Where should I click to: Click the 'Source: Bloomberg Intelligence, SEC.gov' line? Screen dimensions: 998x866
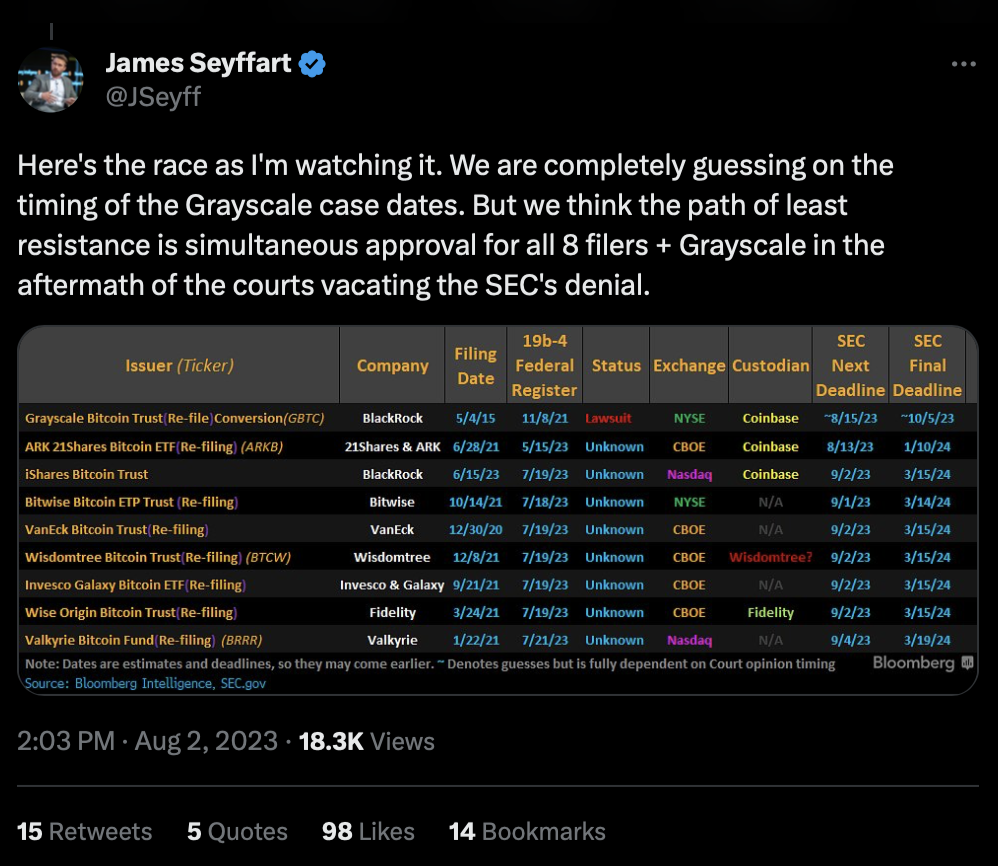(145, 683)
